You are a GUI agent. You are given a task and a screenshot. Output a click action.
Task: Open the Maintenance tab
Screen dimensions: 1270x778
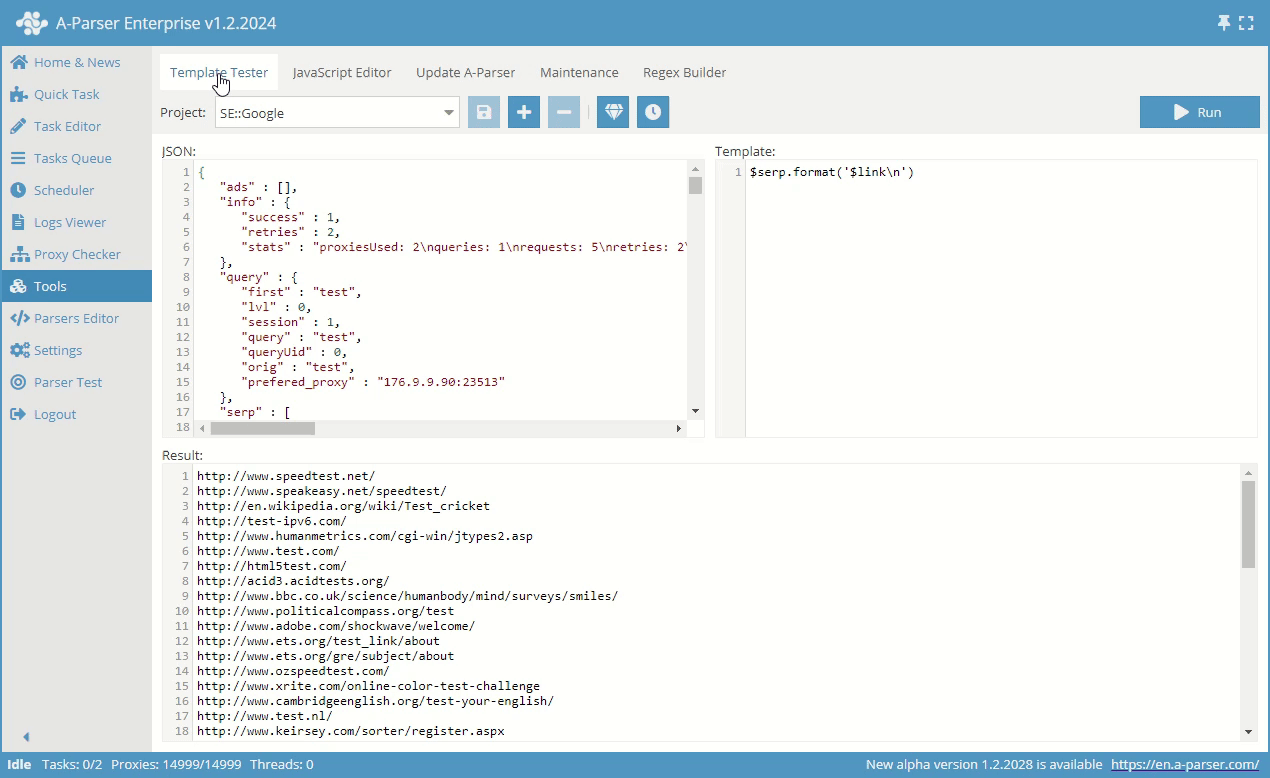pos(579,72)
